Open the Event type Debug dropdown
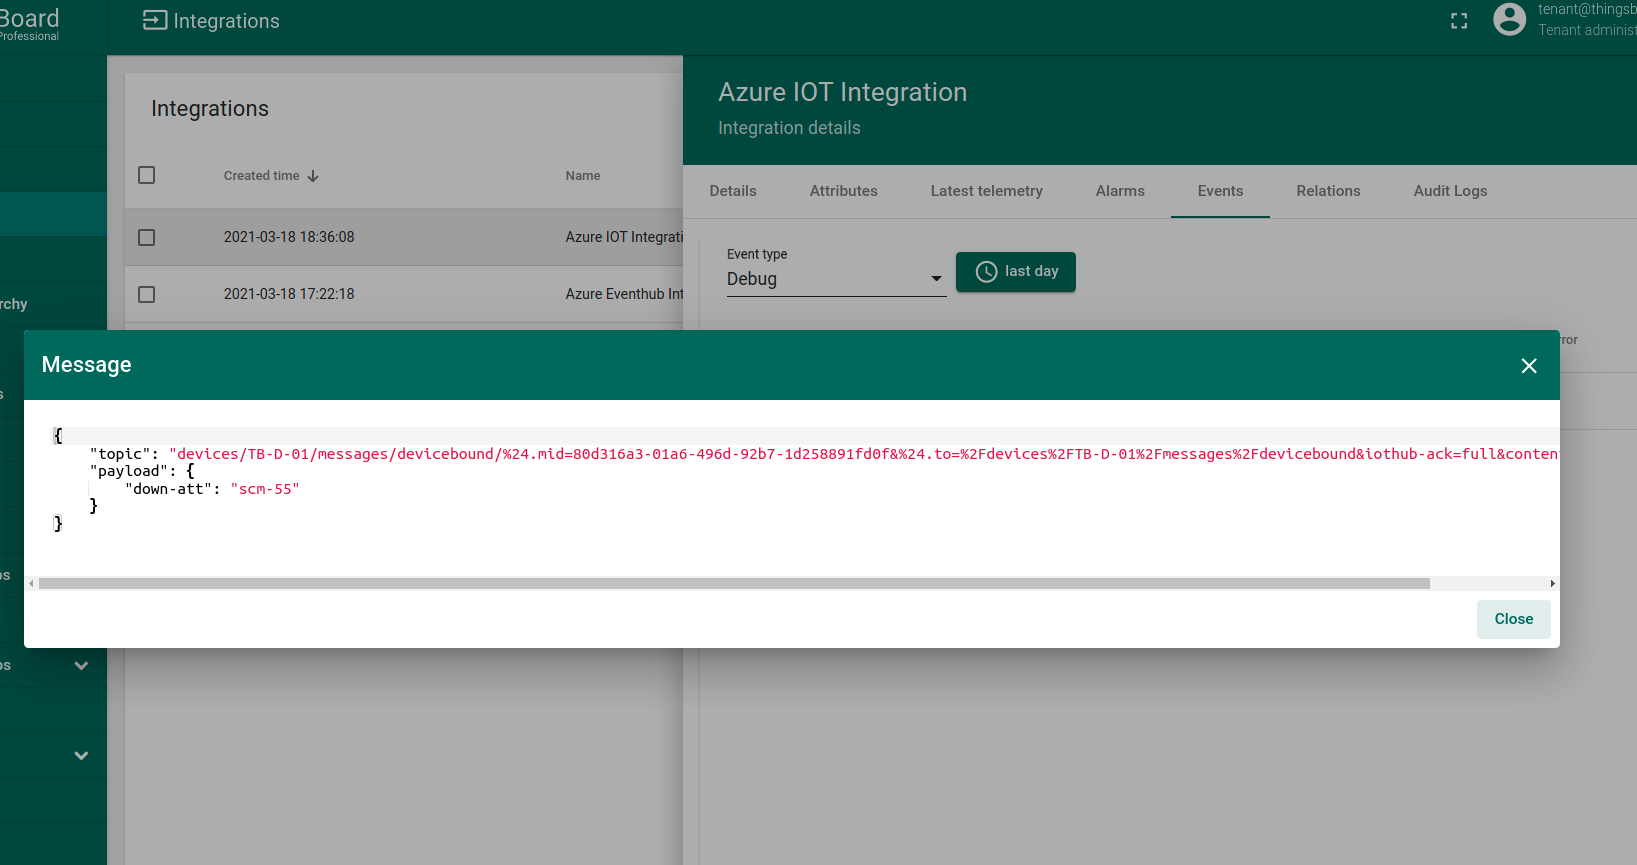 (836, 279)
